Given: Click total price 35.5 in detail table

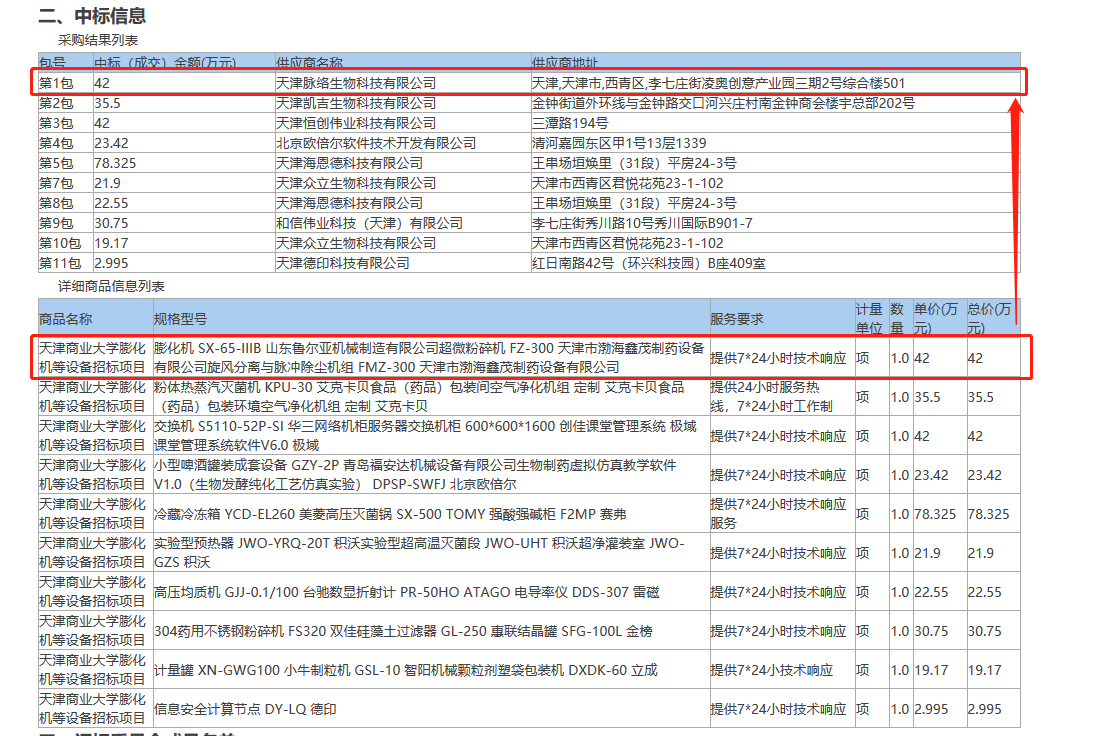Looking at the screenshot, I should point(980,397).
